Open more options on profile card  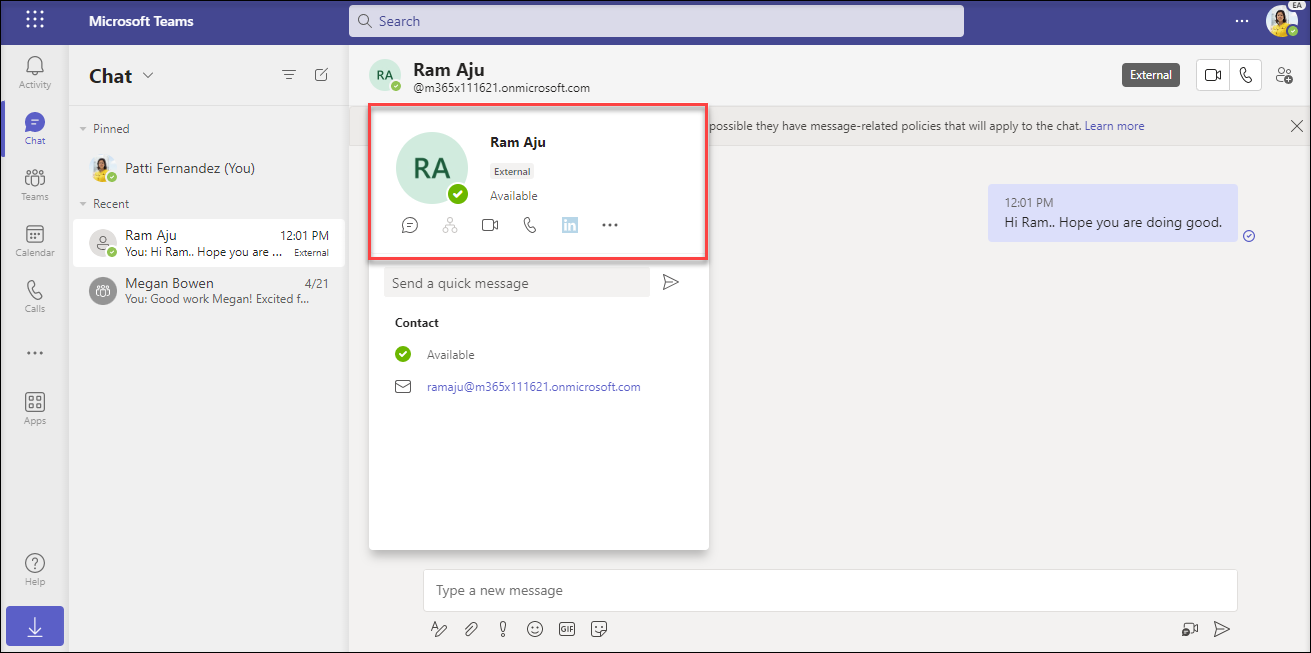(610, 225)
